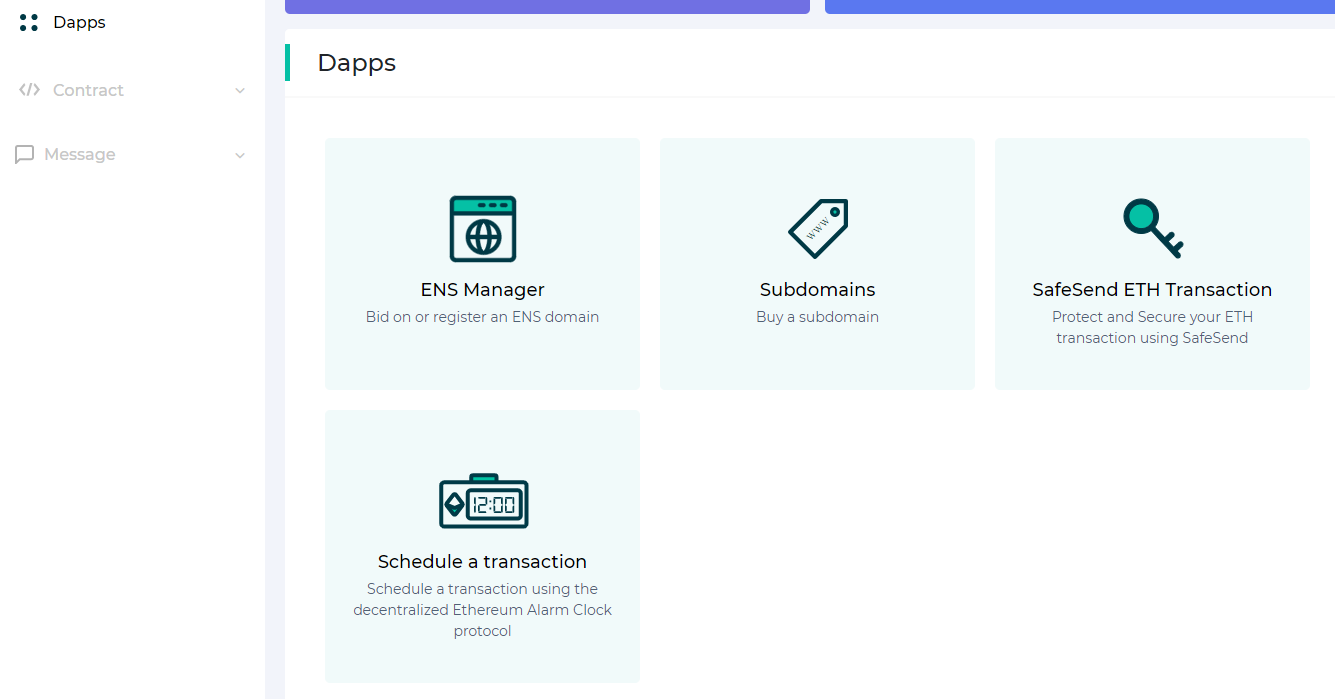Click 'Bid on or register an ENS domain'
1335x699 pixels.
pos(483,317)
